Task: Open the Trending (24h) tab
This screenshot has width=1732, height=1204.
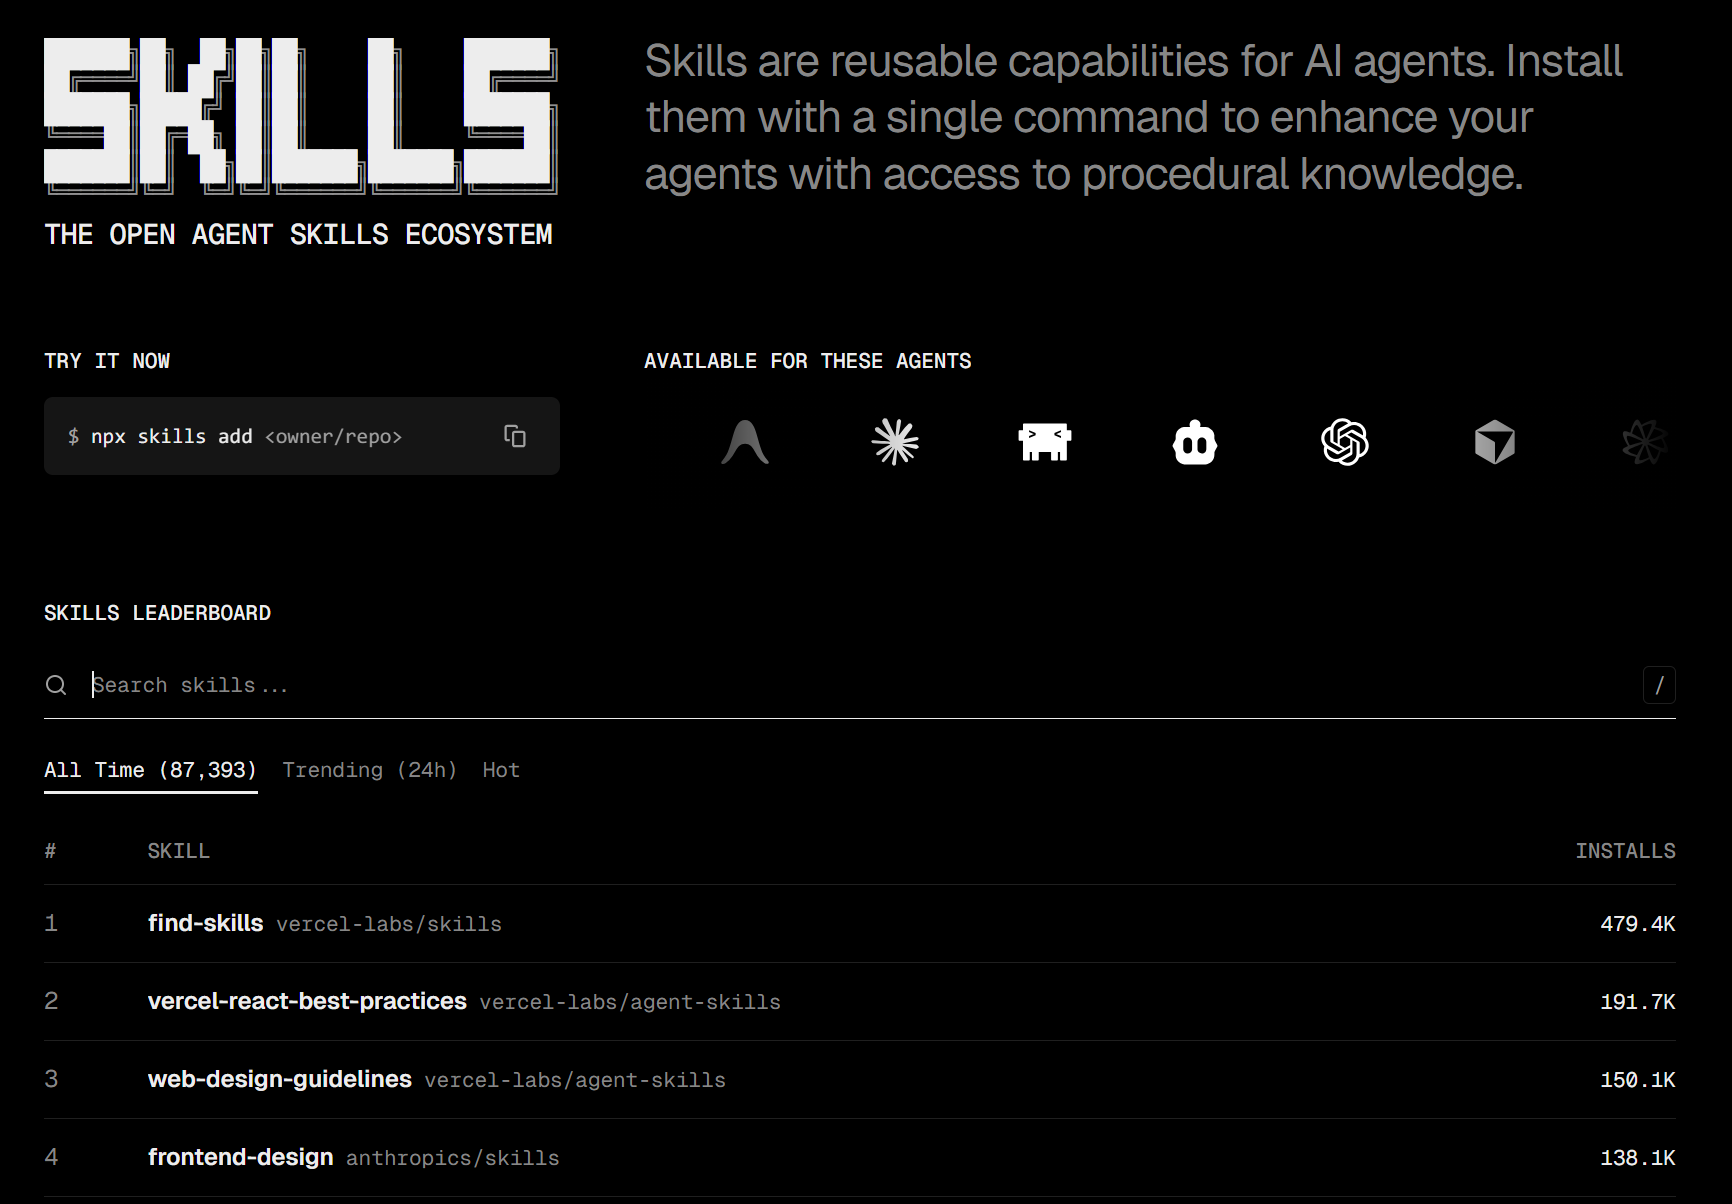Action: 369,770
